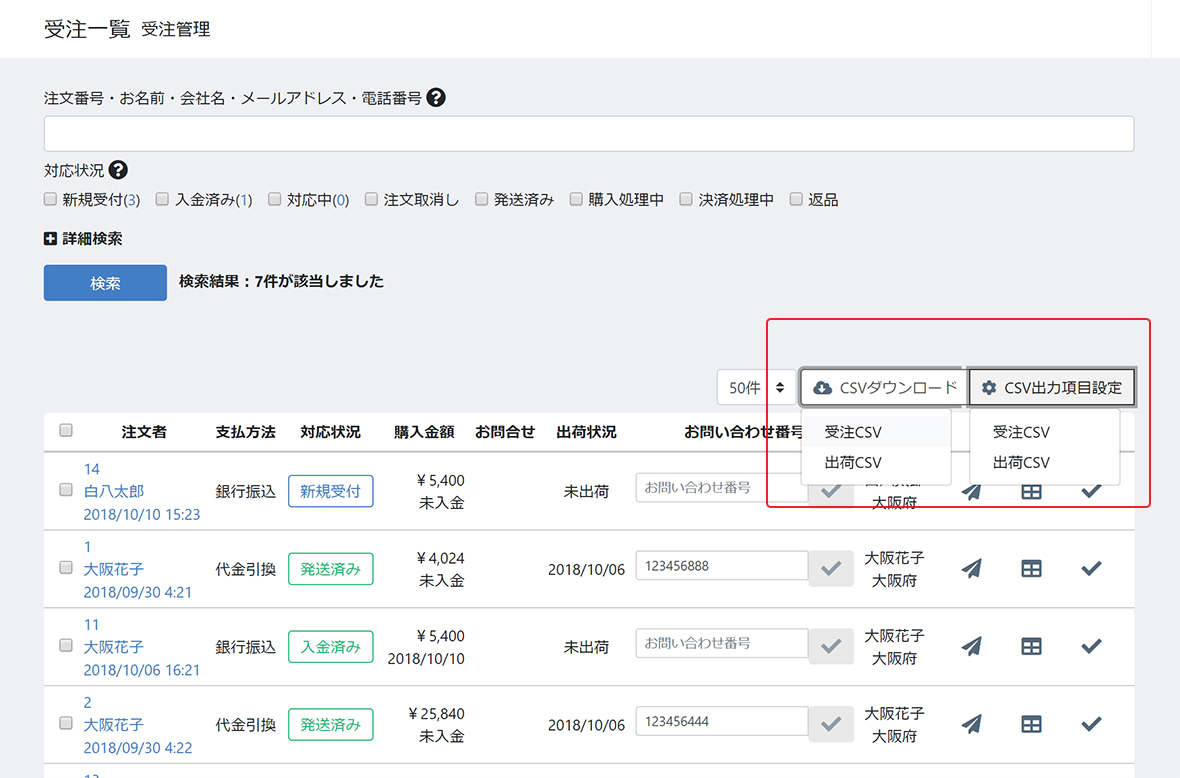Click the help icon beside search field label
This screenshot has width=1180, height=778.
pos(435,98)
